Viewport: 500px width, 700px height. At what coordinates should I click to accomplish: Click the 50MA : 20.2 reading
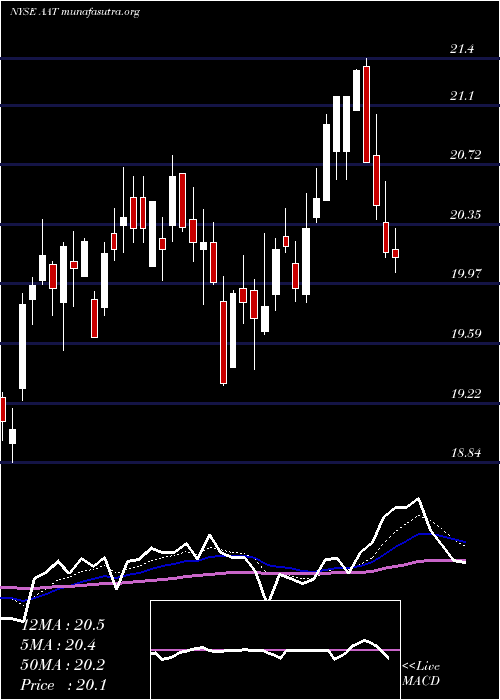[63, 665]
